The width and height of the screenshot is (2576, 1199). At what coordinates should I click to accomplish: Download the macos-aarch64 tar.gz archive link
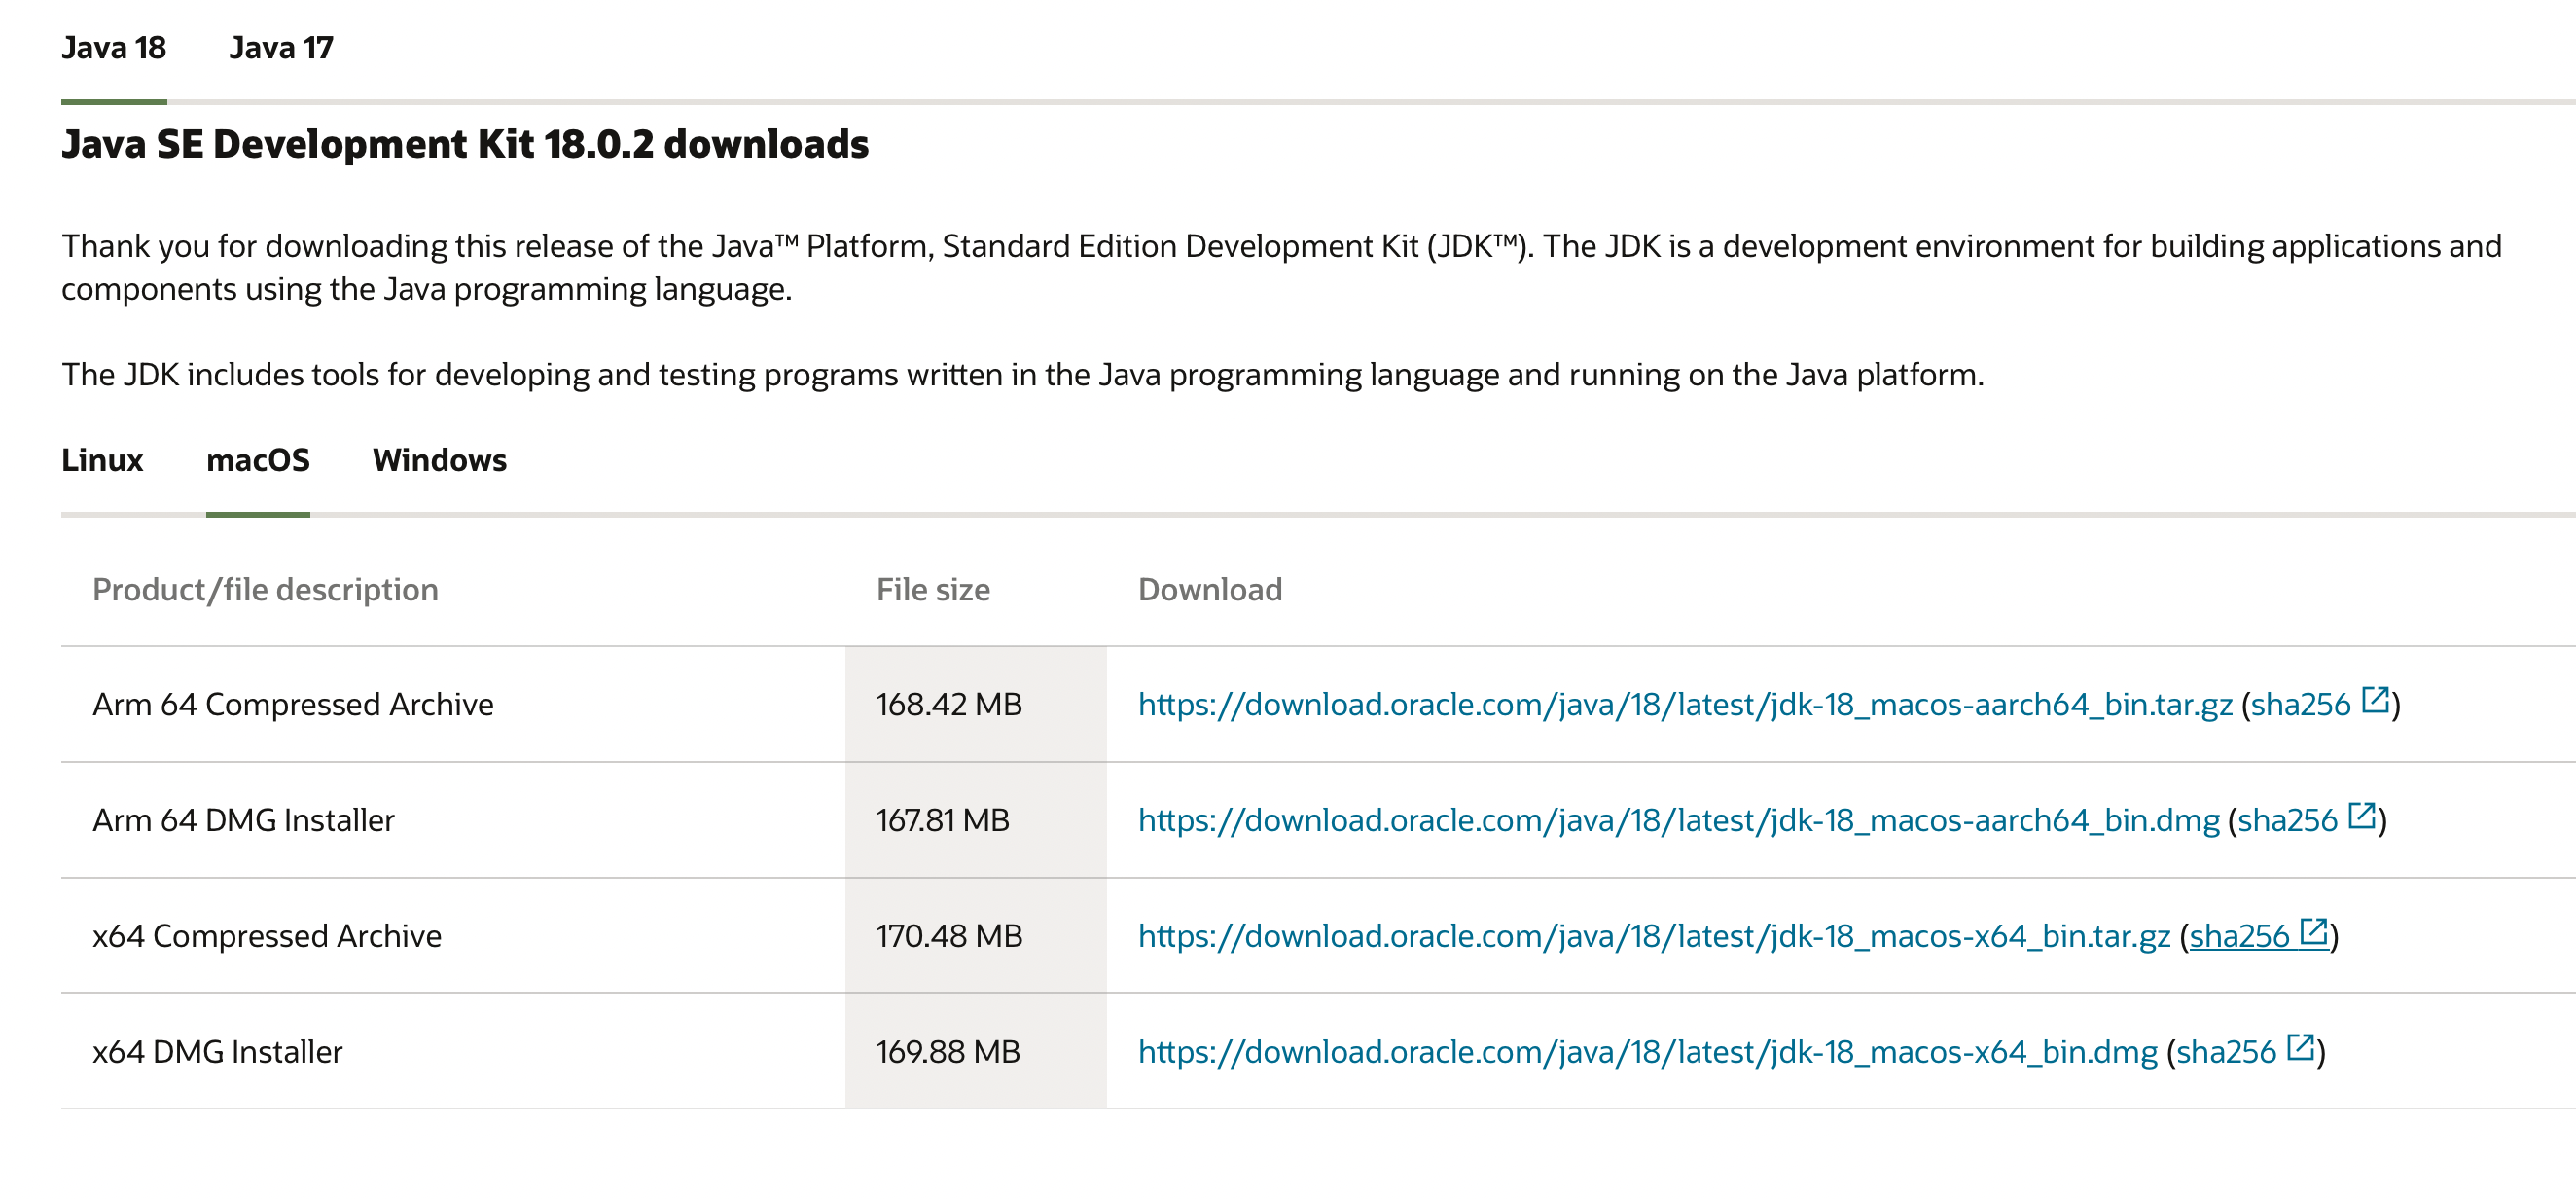[x=1685, y=705]
